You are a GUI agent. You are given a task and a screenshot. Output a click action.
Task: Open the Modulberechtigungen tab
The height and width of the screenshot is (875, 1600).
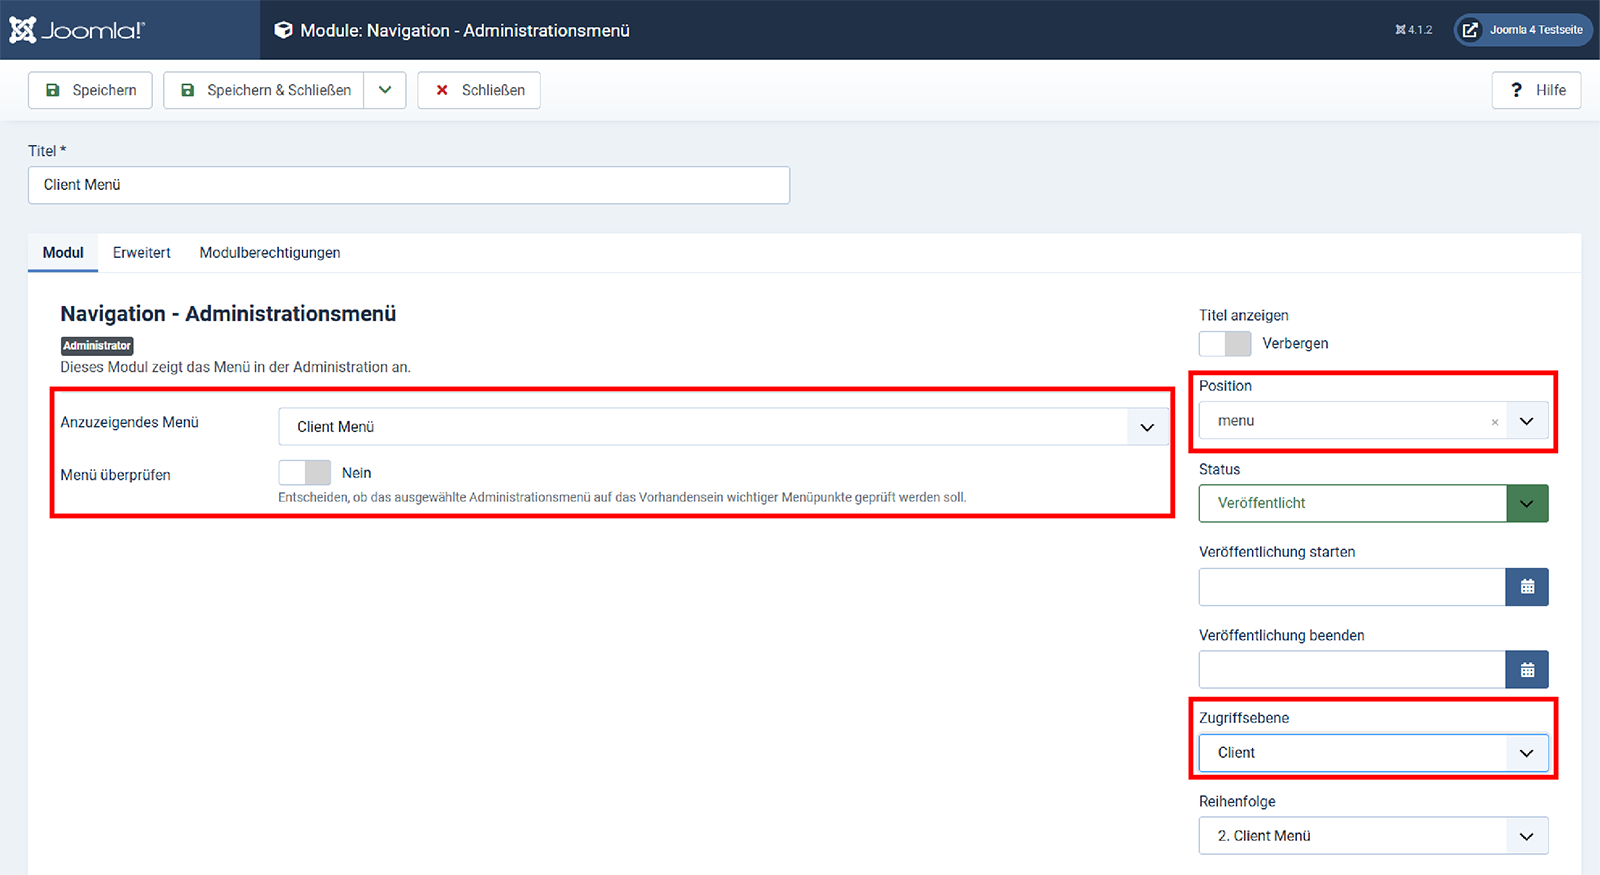pos(270,253)
